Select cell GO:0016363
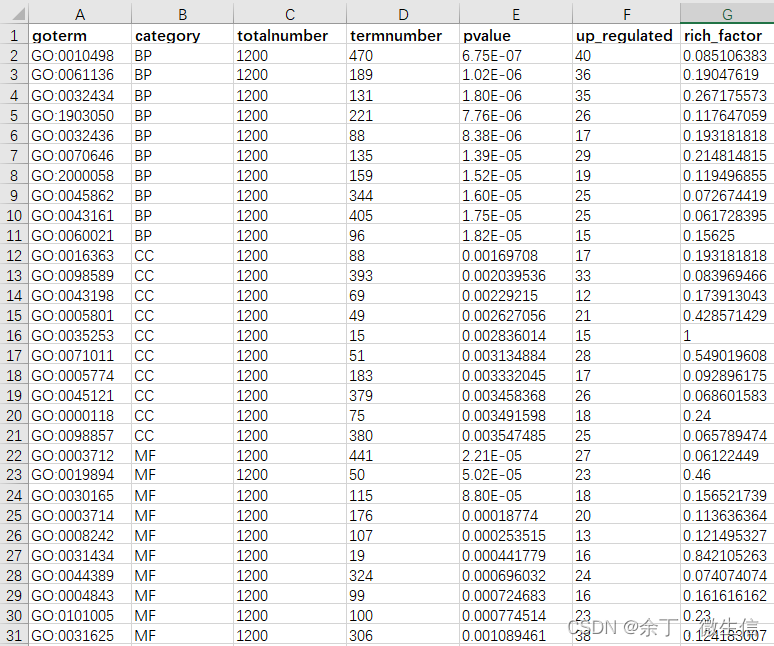 pos(80,255)
